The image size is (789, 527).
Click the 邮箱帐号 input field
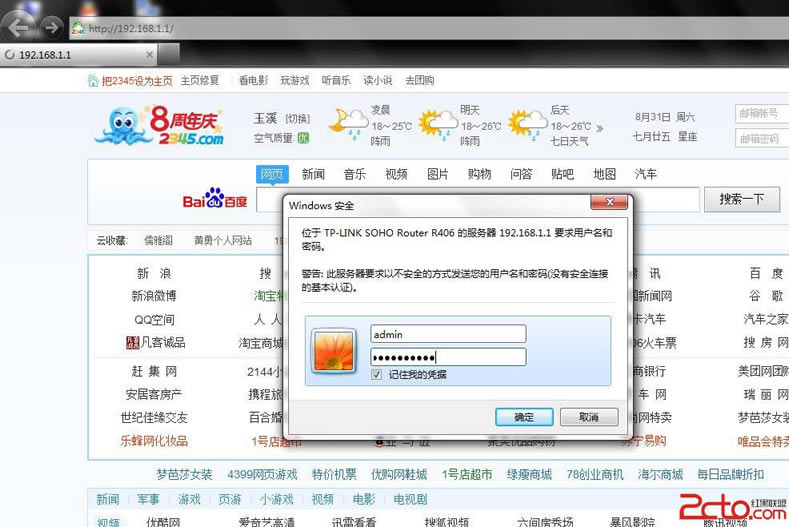point(762,114)
